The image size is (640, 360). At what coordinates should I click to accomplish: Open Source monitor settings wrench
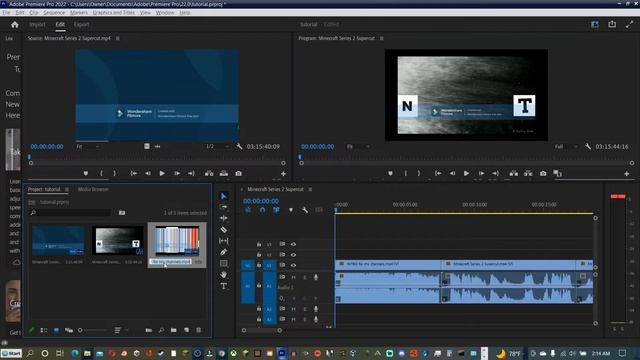coord(239,146)
